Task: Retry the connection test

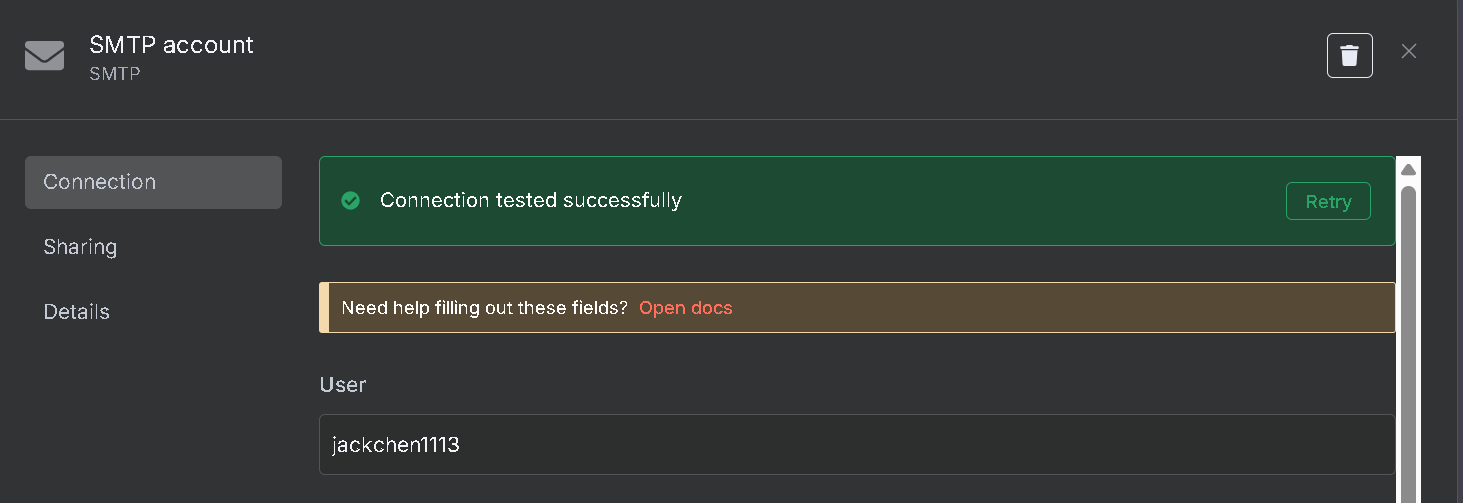Action: click(1328, 201)
